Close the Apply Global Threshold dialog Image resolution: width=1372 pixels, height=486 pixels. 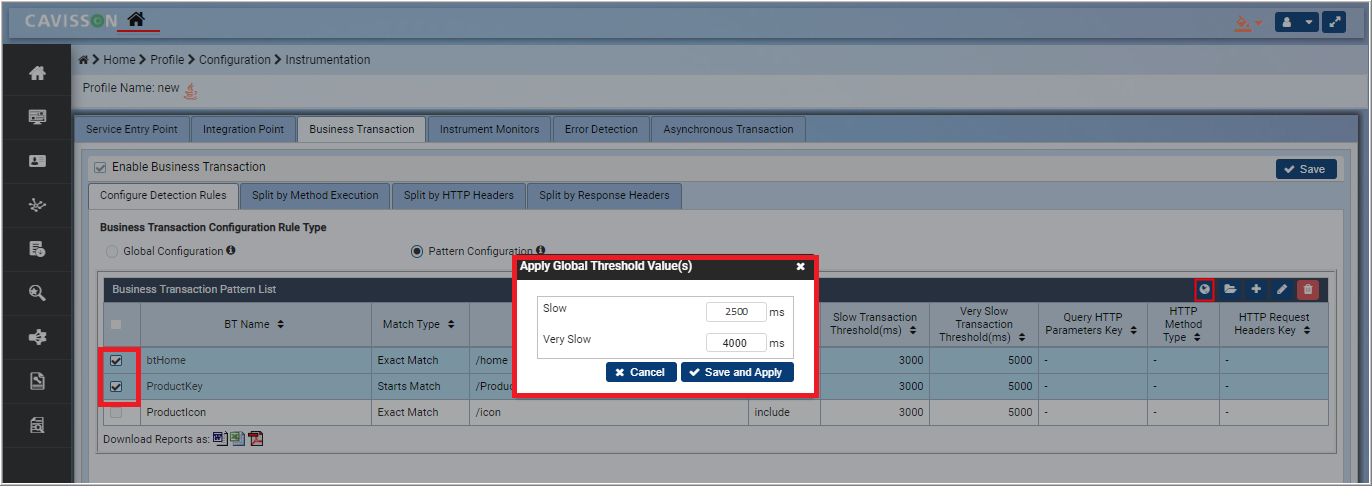[800, 266]
